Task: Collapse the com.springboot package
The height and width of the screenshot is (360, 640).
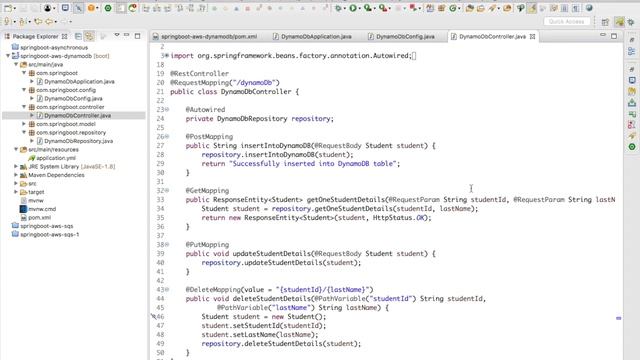Action: click(x=24, y=73)
